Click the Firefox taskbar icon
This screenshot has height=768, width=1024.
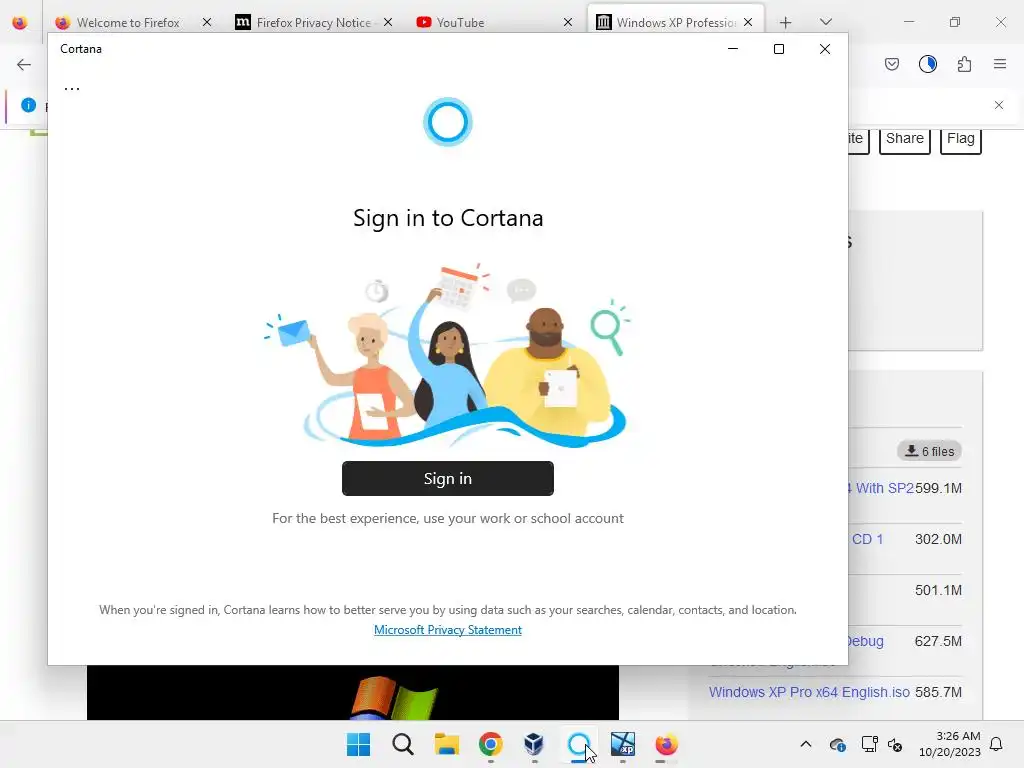point(666,744)
